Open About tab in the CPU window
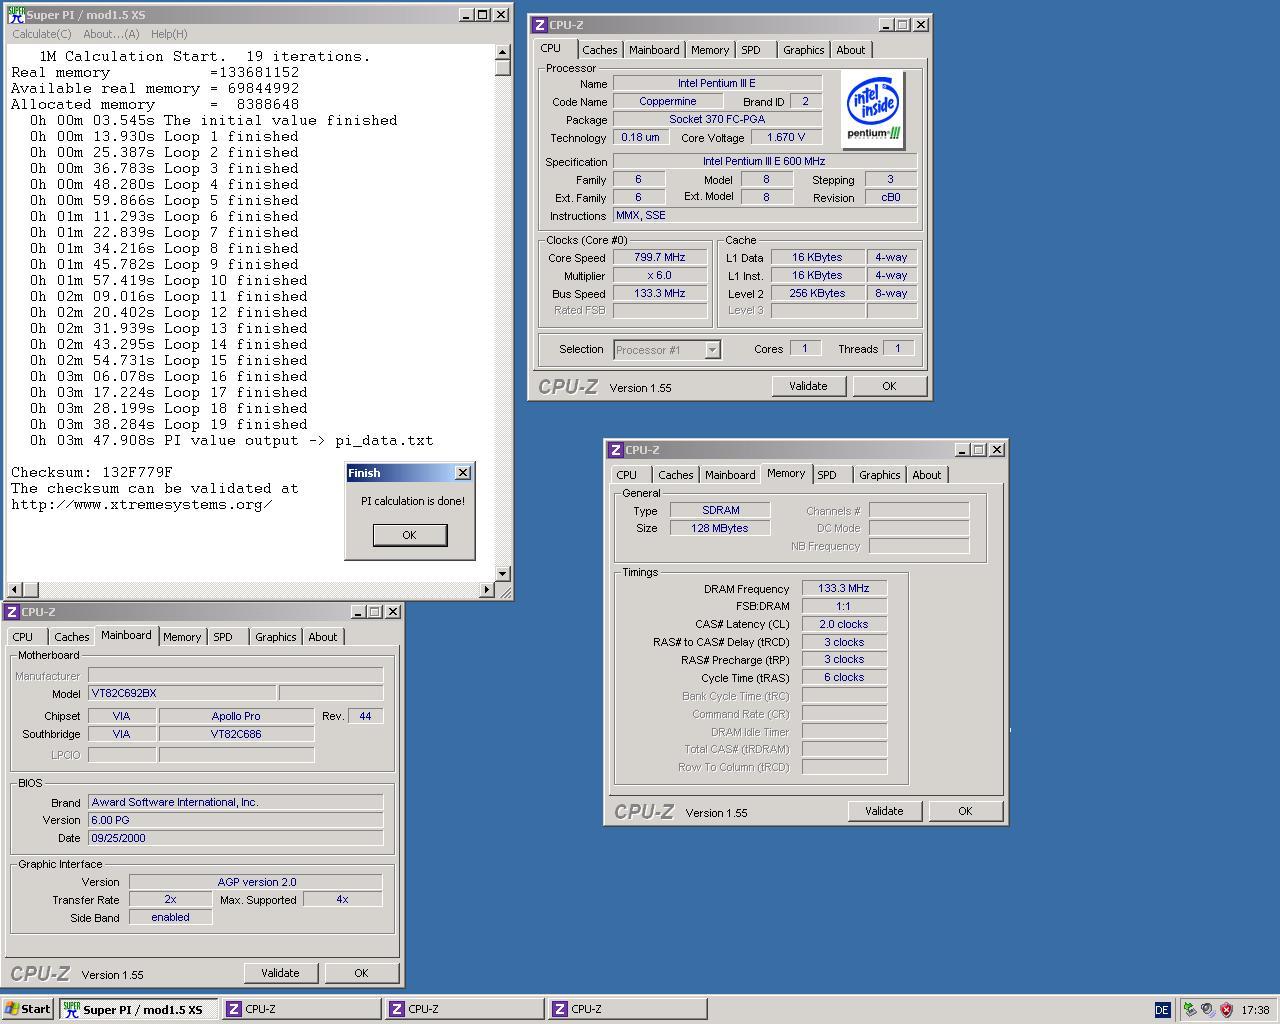Image resolution: width=1280 pixels, height=1024 pixels. pos(851,50)
